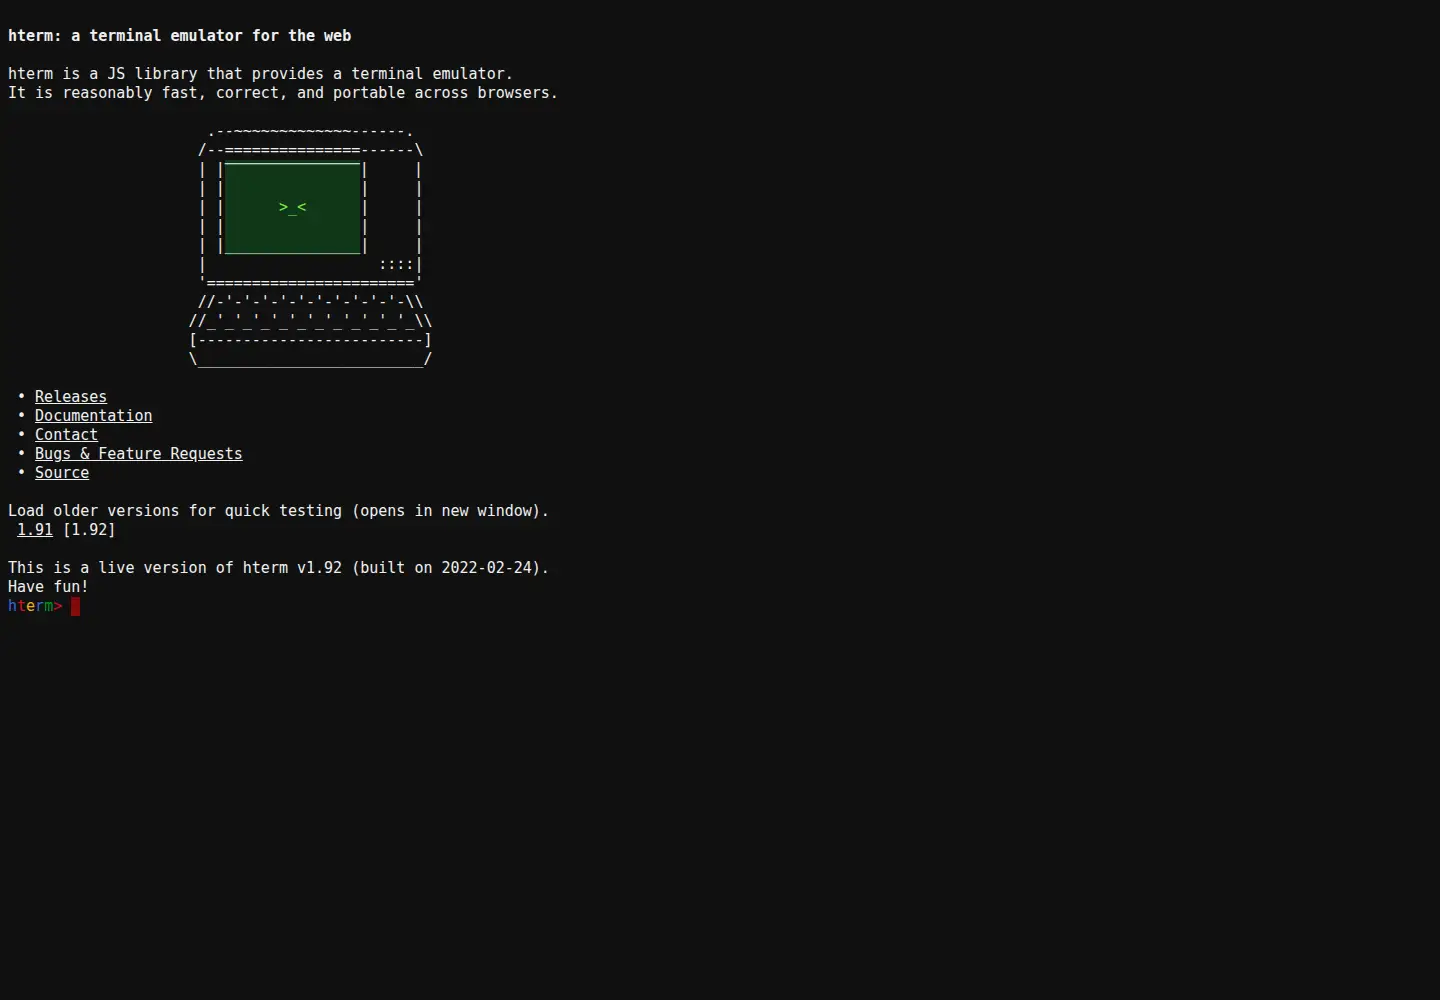Viewport: 1440px width, 1000px height.
Task: Load older version 1.91
Action: pyautogui.click(x=35, y=530)
